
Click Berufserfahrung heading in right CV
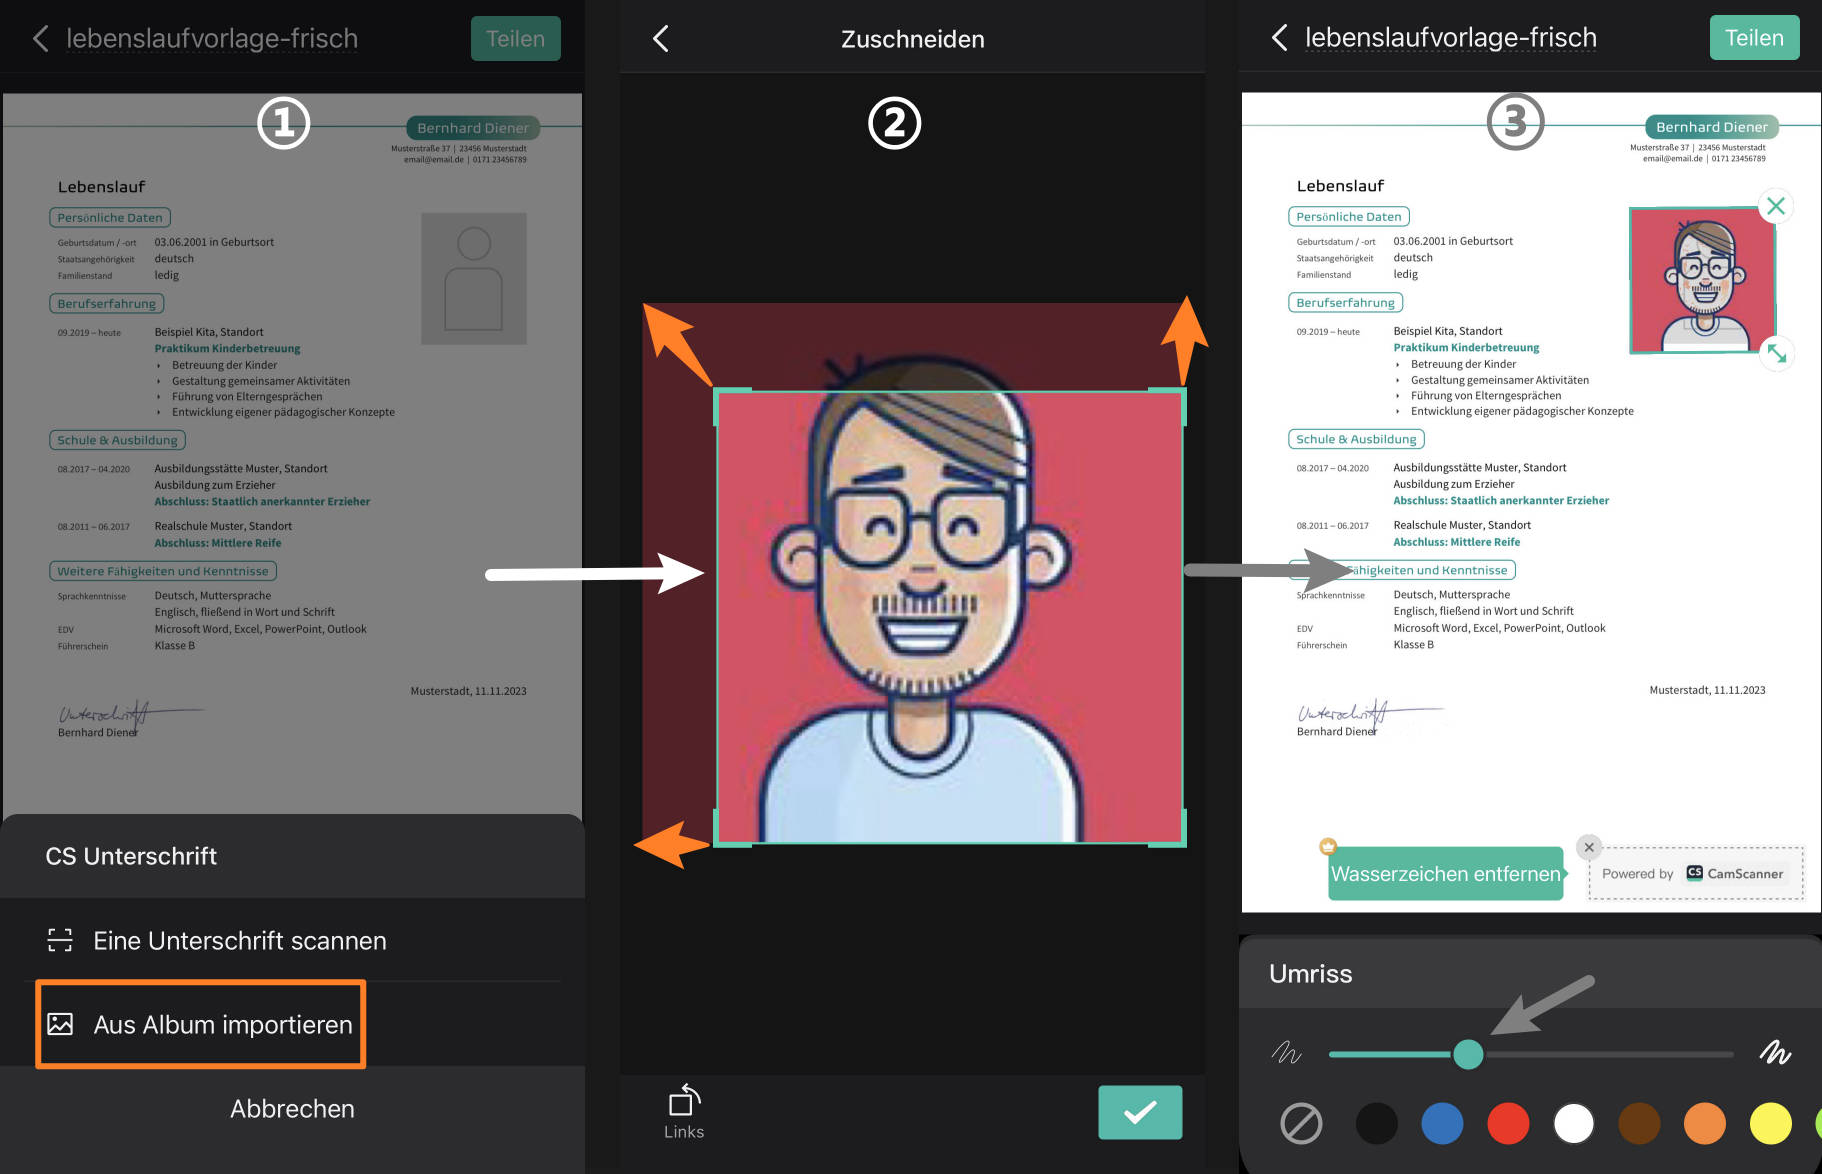pos(1345,302)
